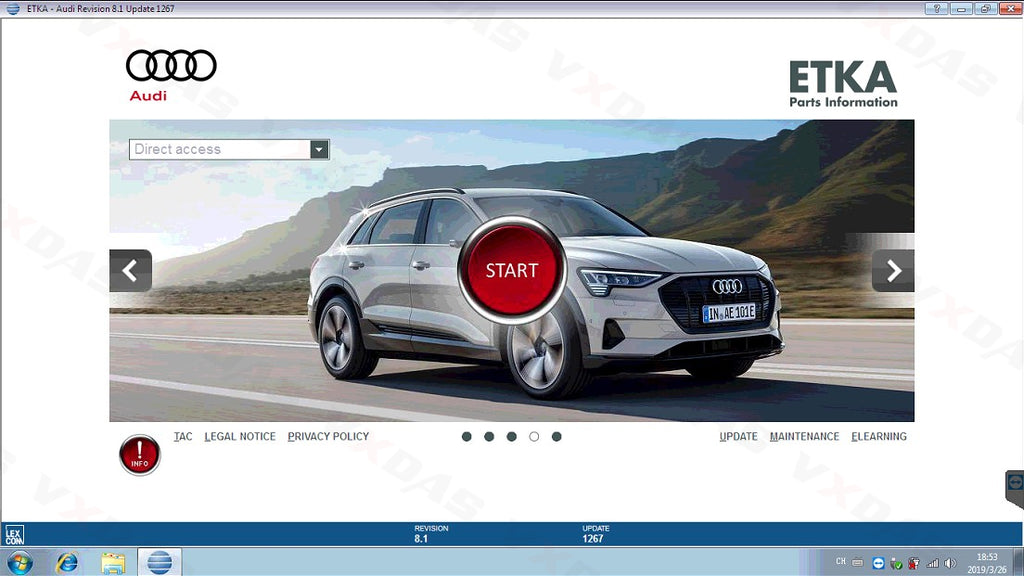Open the LEGAL NOTICE link
This screenshot has width=1024, height=576.
[x=240, y=437]
